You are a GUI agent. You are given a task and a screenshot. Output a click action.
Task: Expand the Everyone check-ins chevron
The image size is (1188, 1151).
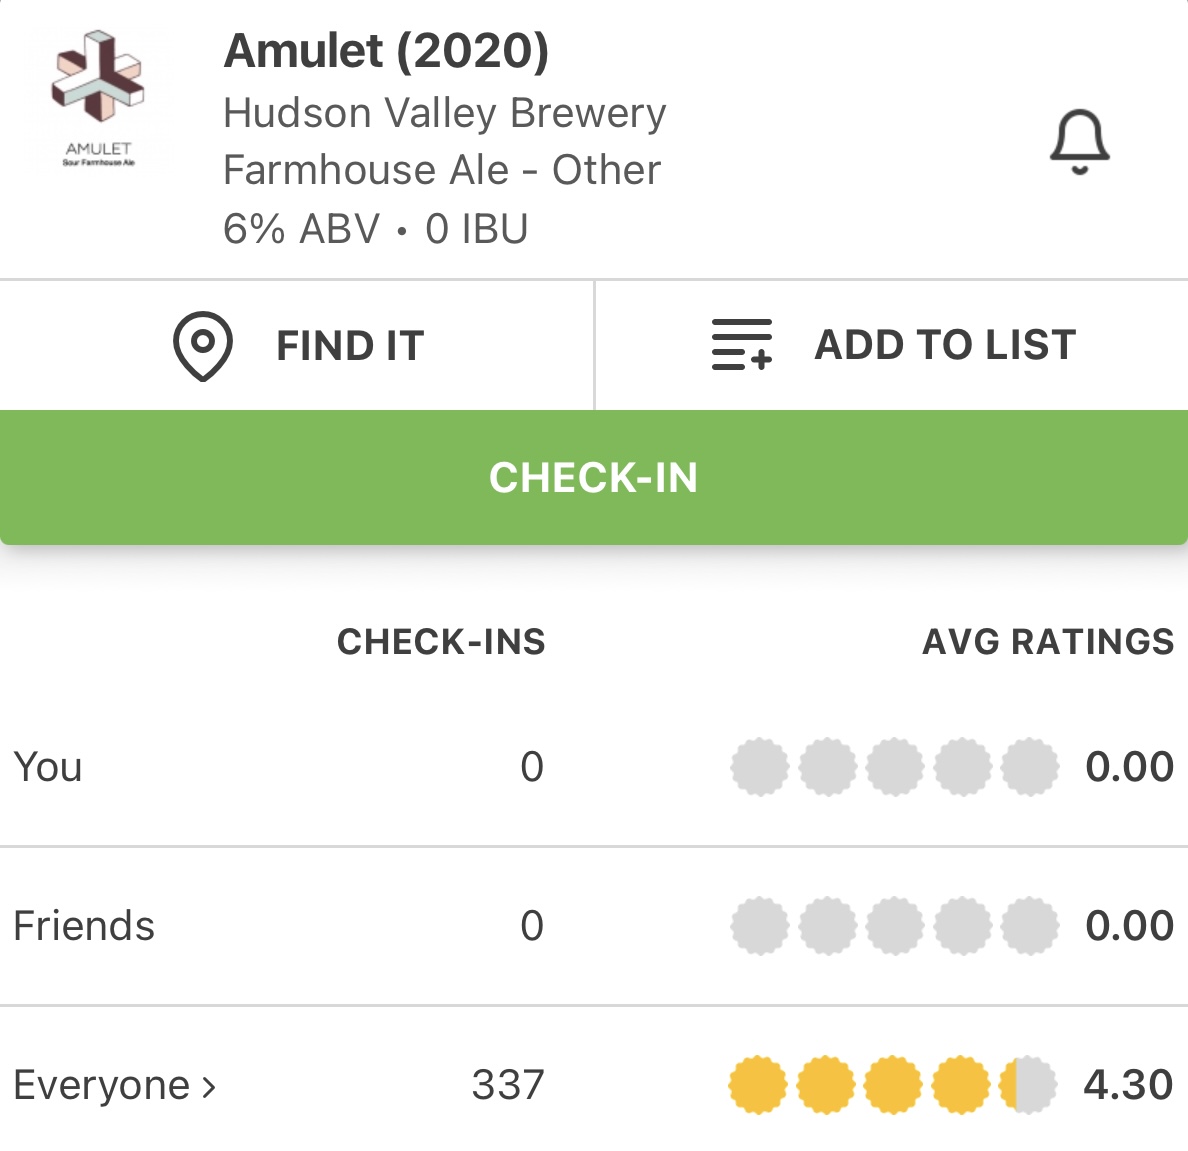(209, 1086)
